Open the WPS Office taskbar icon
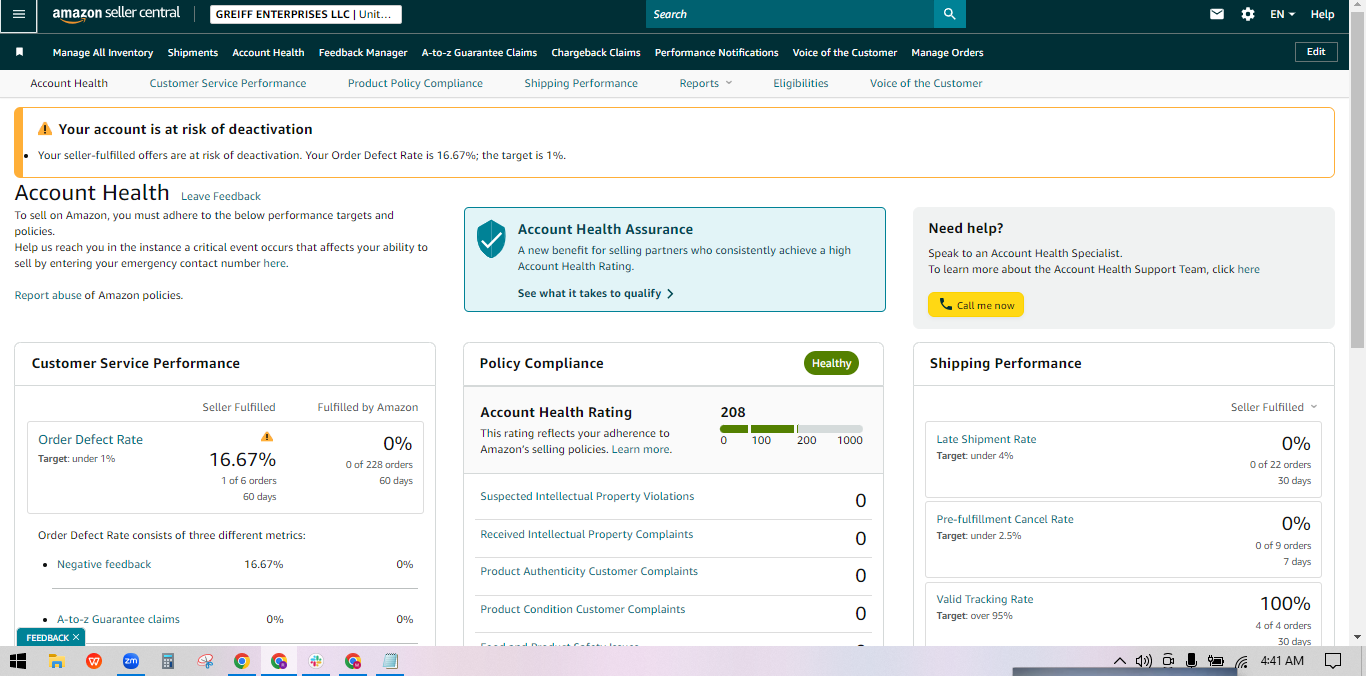Screen dimensions: 1366x676 [94, 661]
